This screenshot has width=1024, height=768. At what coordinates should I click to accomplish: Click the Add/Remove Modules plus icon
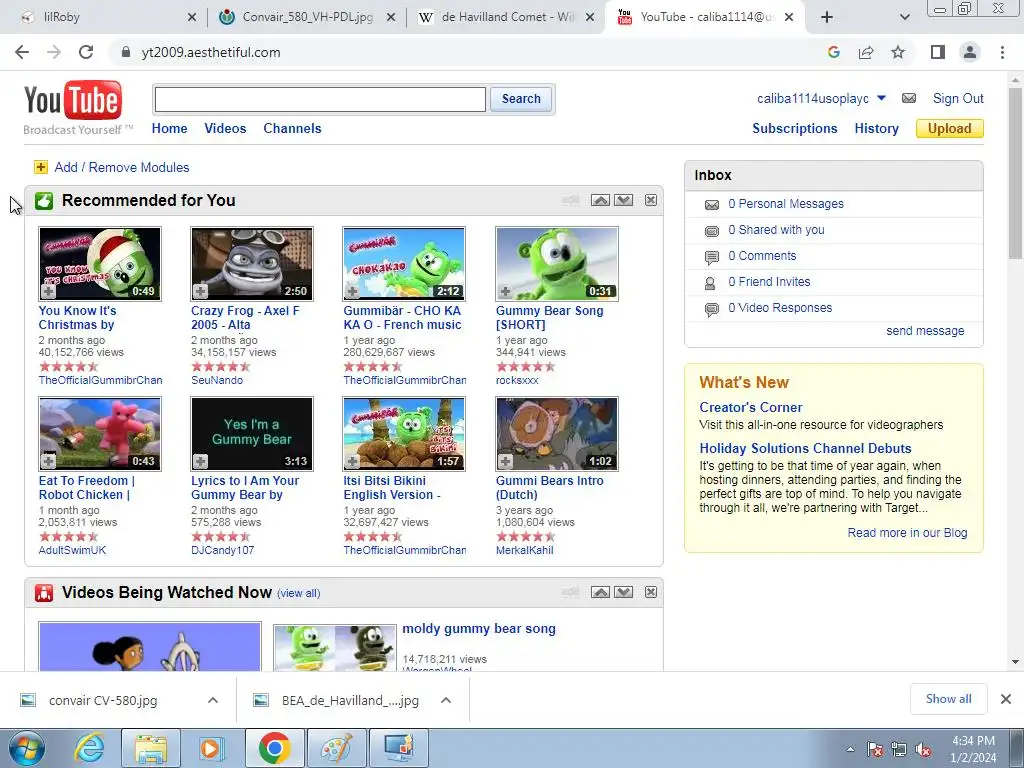pos(41,167)
